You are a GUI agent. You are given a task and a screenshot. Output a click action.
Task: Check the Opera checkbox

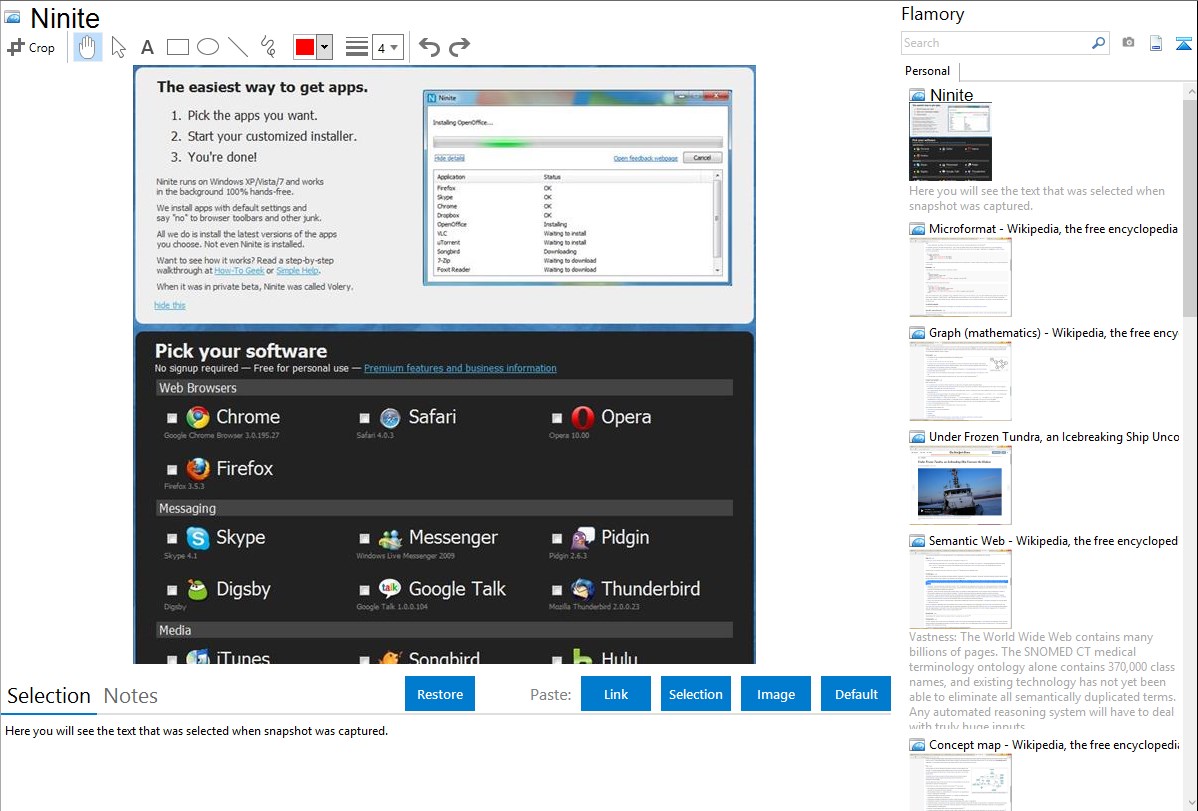(557, 418)
